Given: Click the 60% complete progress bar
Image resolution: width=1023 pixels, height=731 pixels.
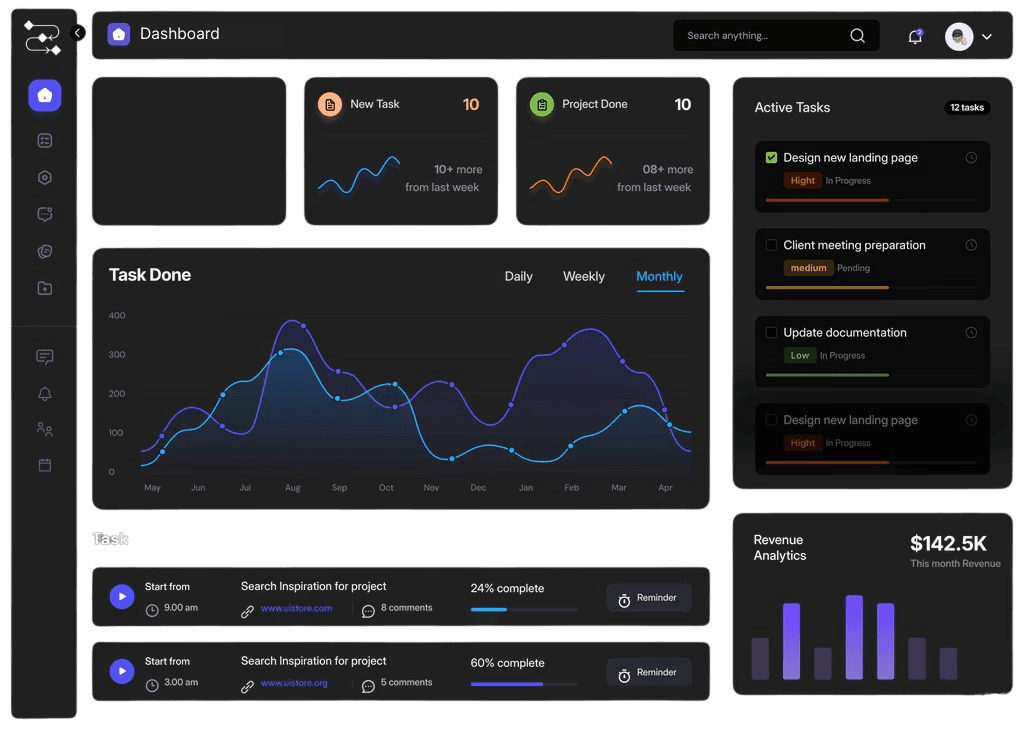Looking at the screenshot, I should (522, 682).
